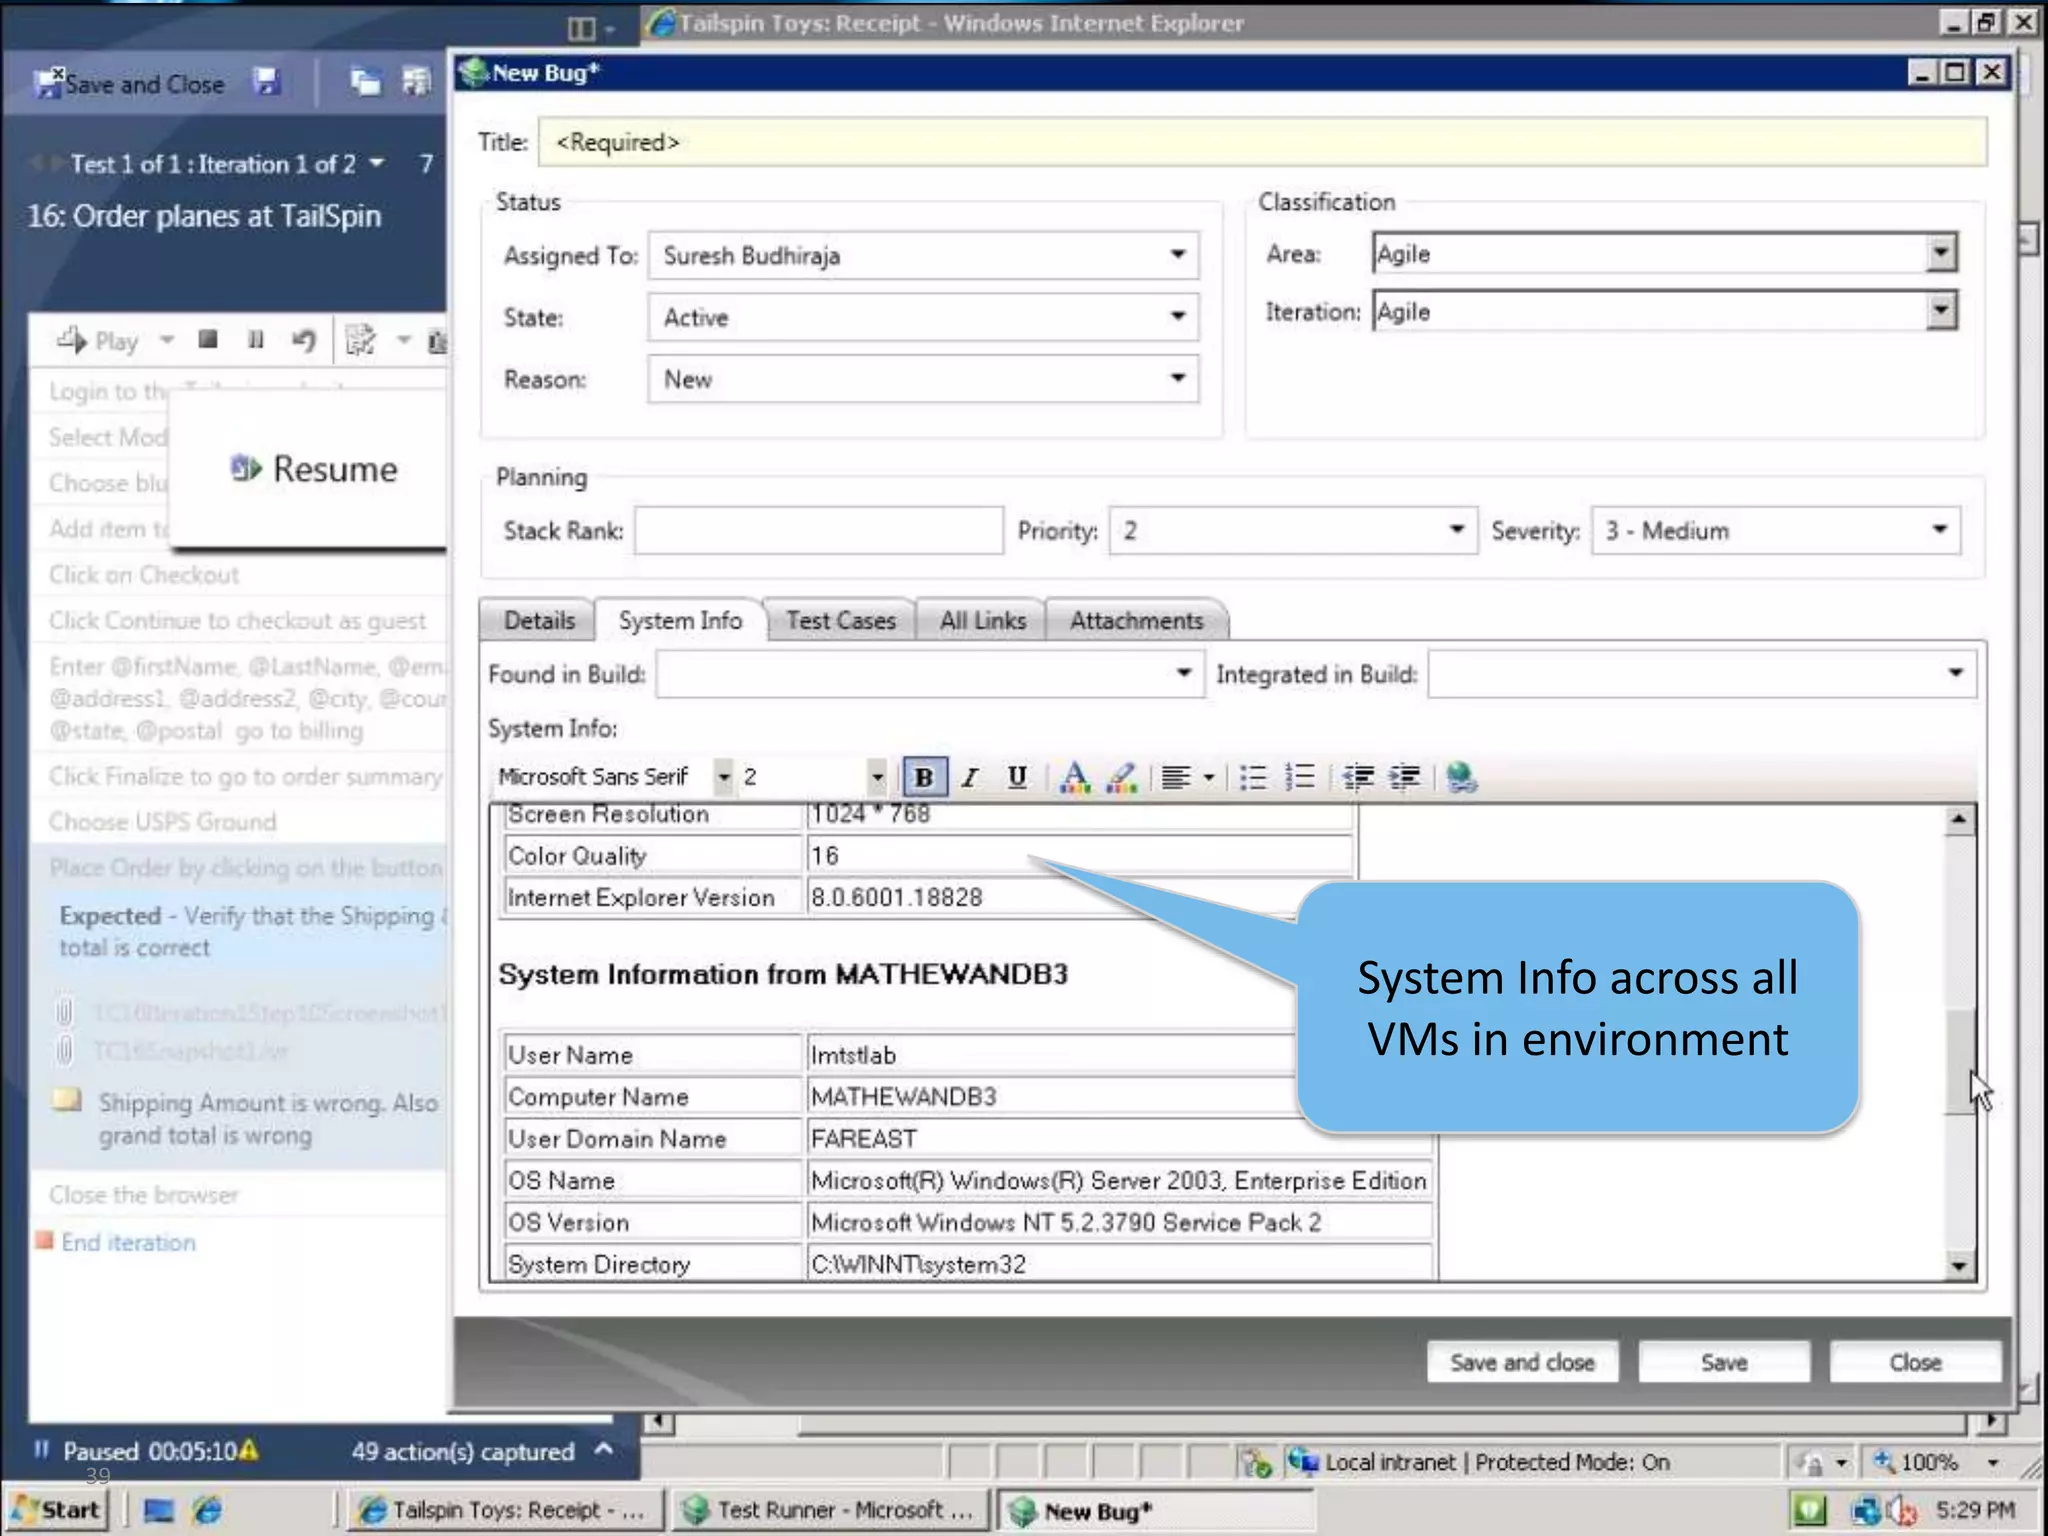The image size is (2048, 1536).
Task: Open the font size dropdown
Action: pyautogui.click(x=877, y=777)
